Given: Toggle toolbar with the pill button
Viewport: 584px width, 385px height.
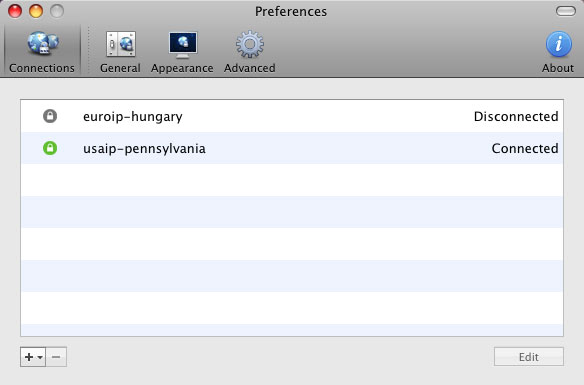Looking at the screenshot, I should [x=566, y=11].
